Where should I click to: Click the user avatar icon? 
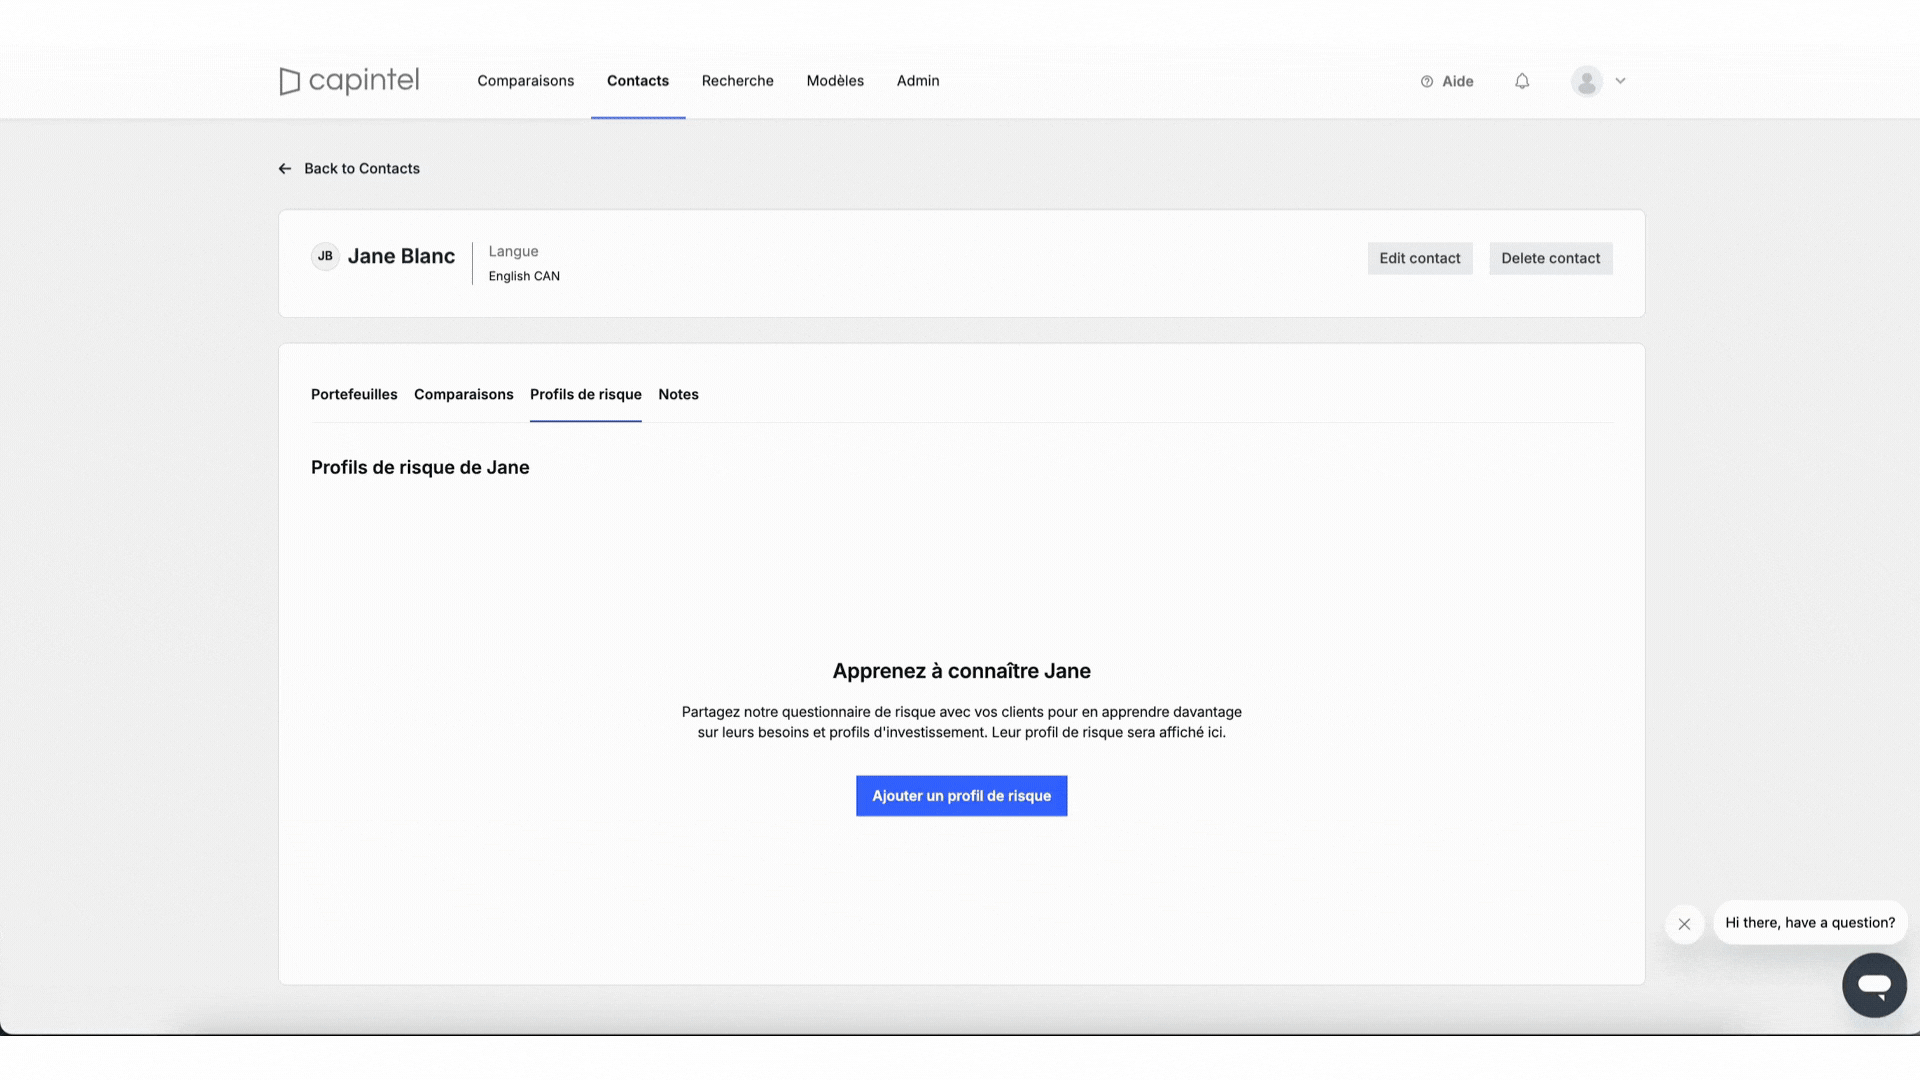pos(1586,81)
